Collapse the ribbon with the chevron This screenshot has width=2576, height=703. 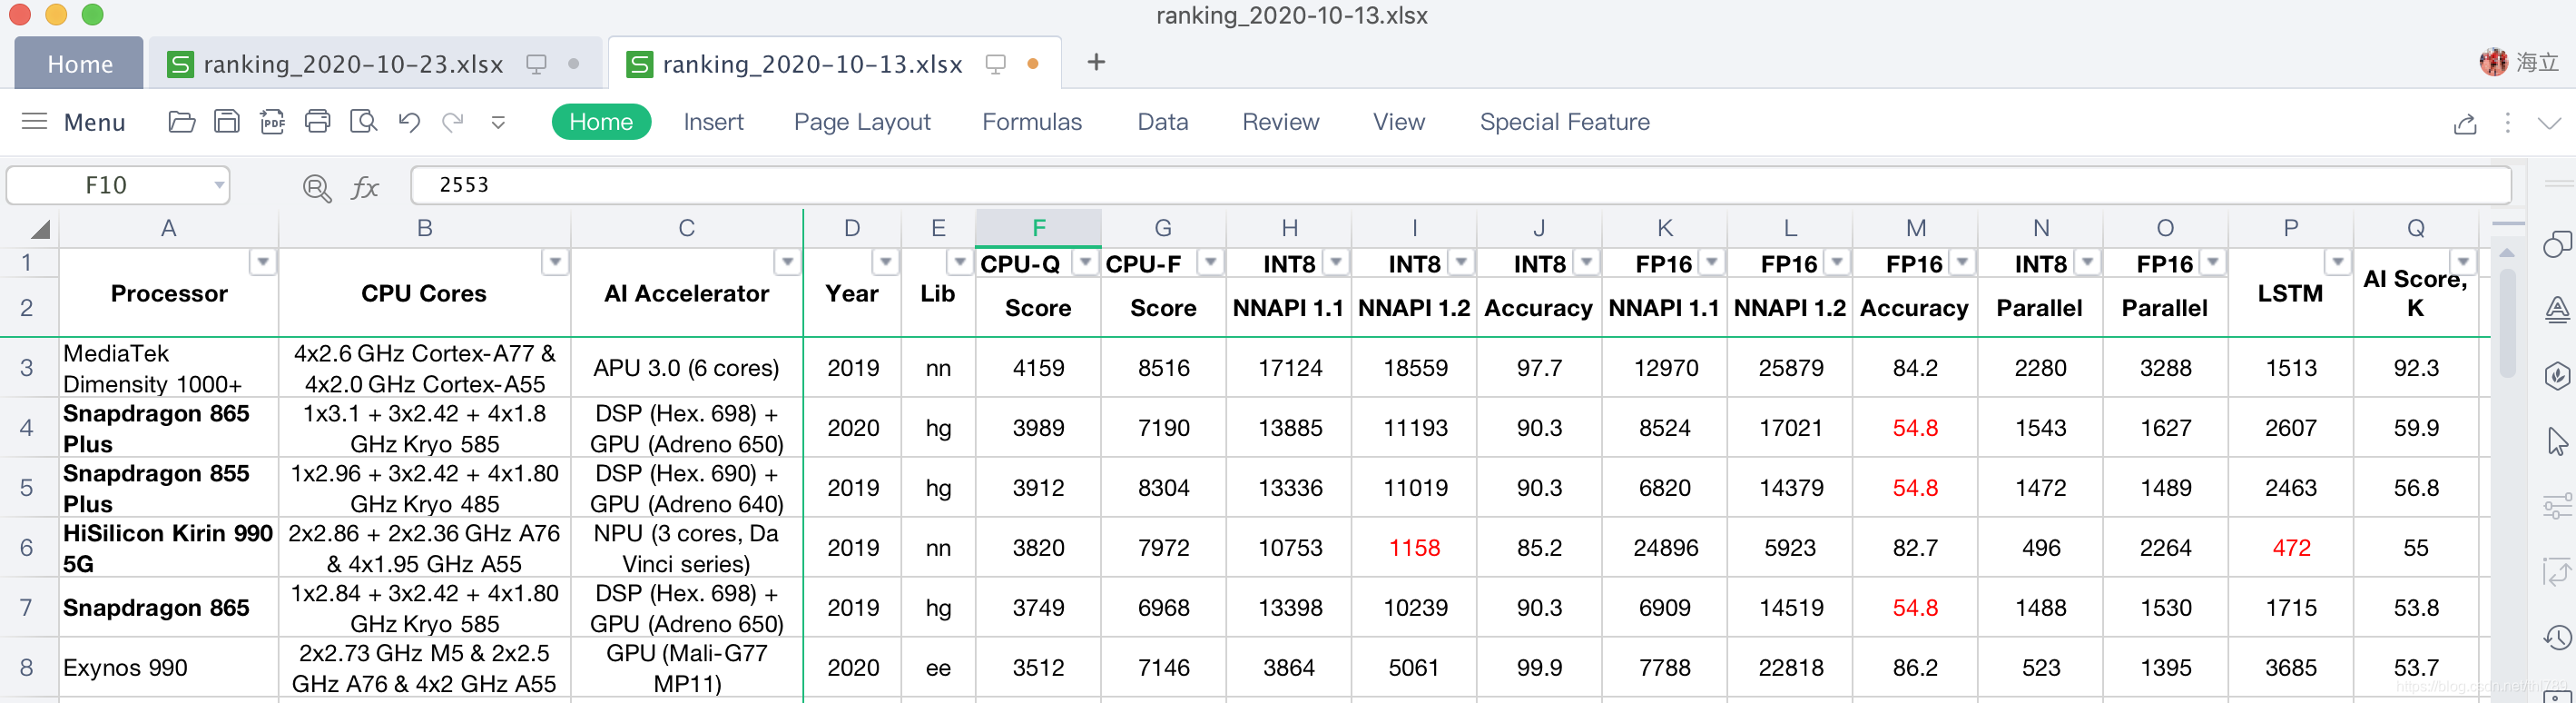(2549, 123)
